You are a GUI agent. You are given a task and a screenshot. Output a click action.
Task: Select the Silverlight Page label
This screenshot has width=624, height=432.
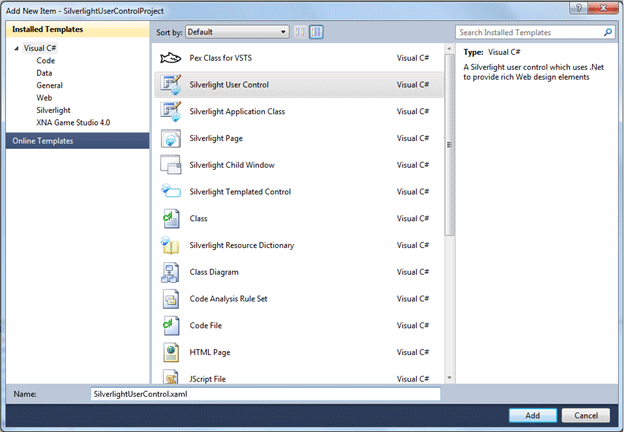[x=216, y=138]
